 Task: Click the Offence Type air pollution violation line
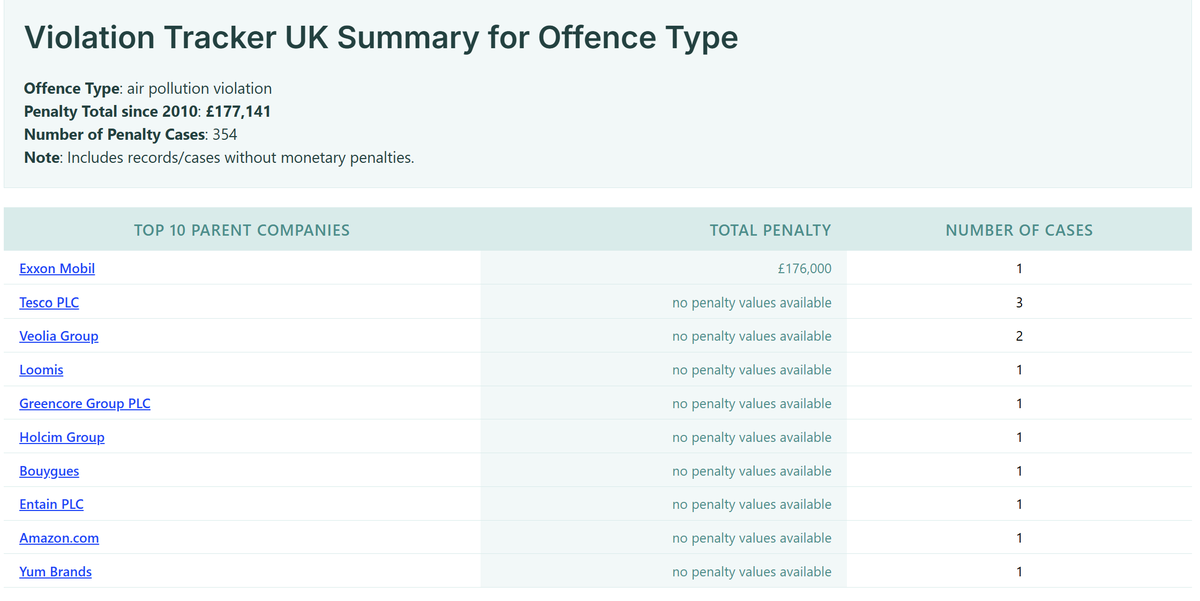pyautogui.click(x=148, y=88)
